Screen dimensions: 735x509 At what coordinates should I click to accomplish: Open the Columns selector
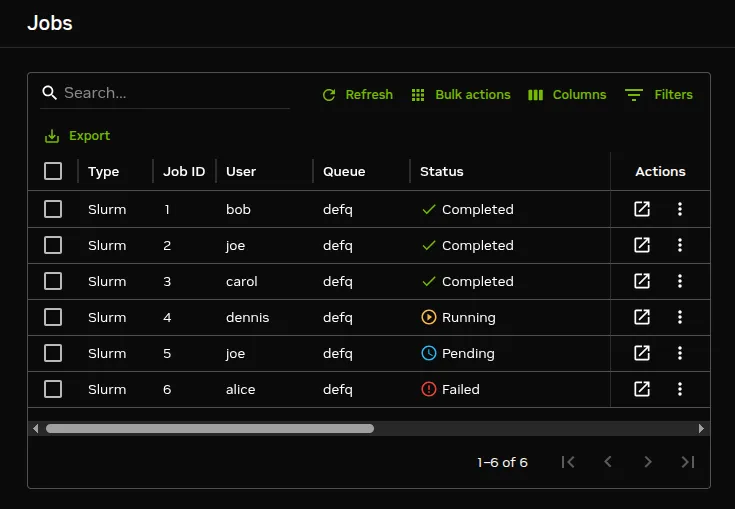(567, 95)
